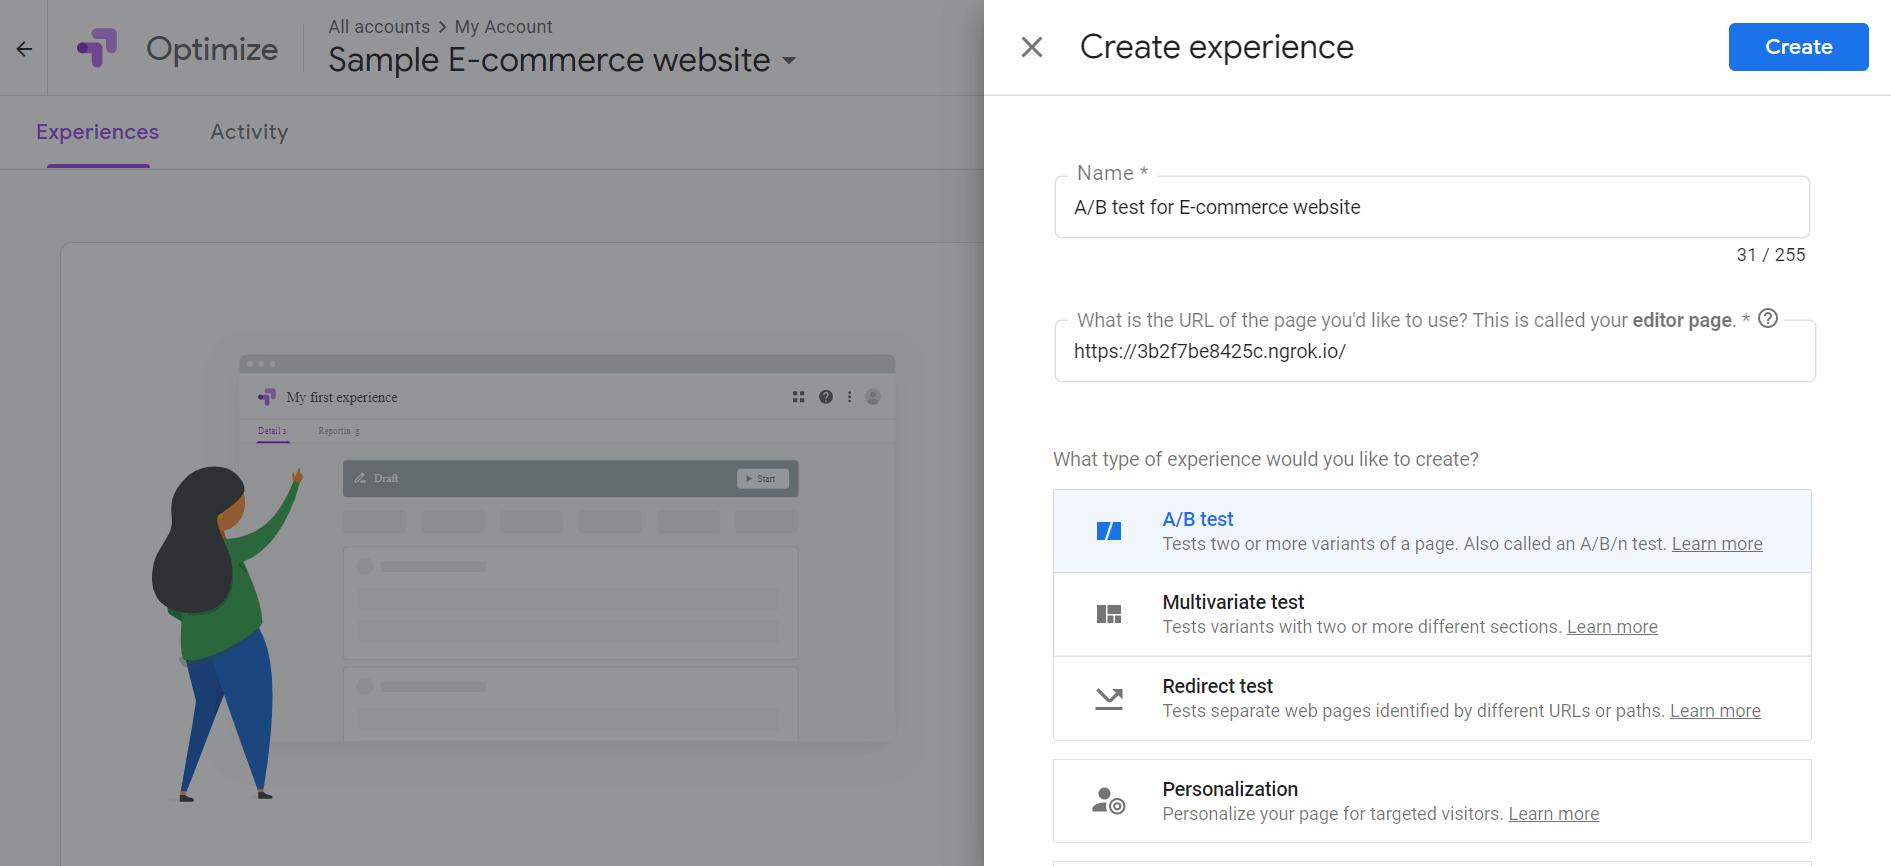Click the Multivariate test type icon
The height and width of the screenshot is (866, 1891).
(1109, 614)
